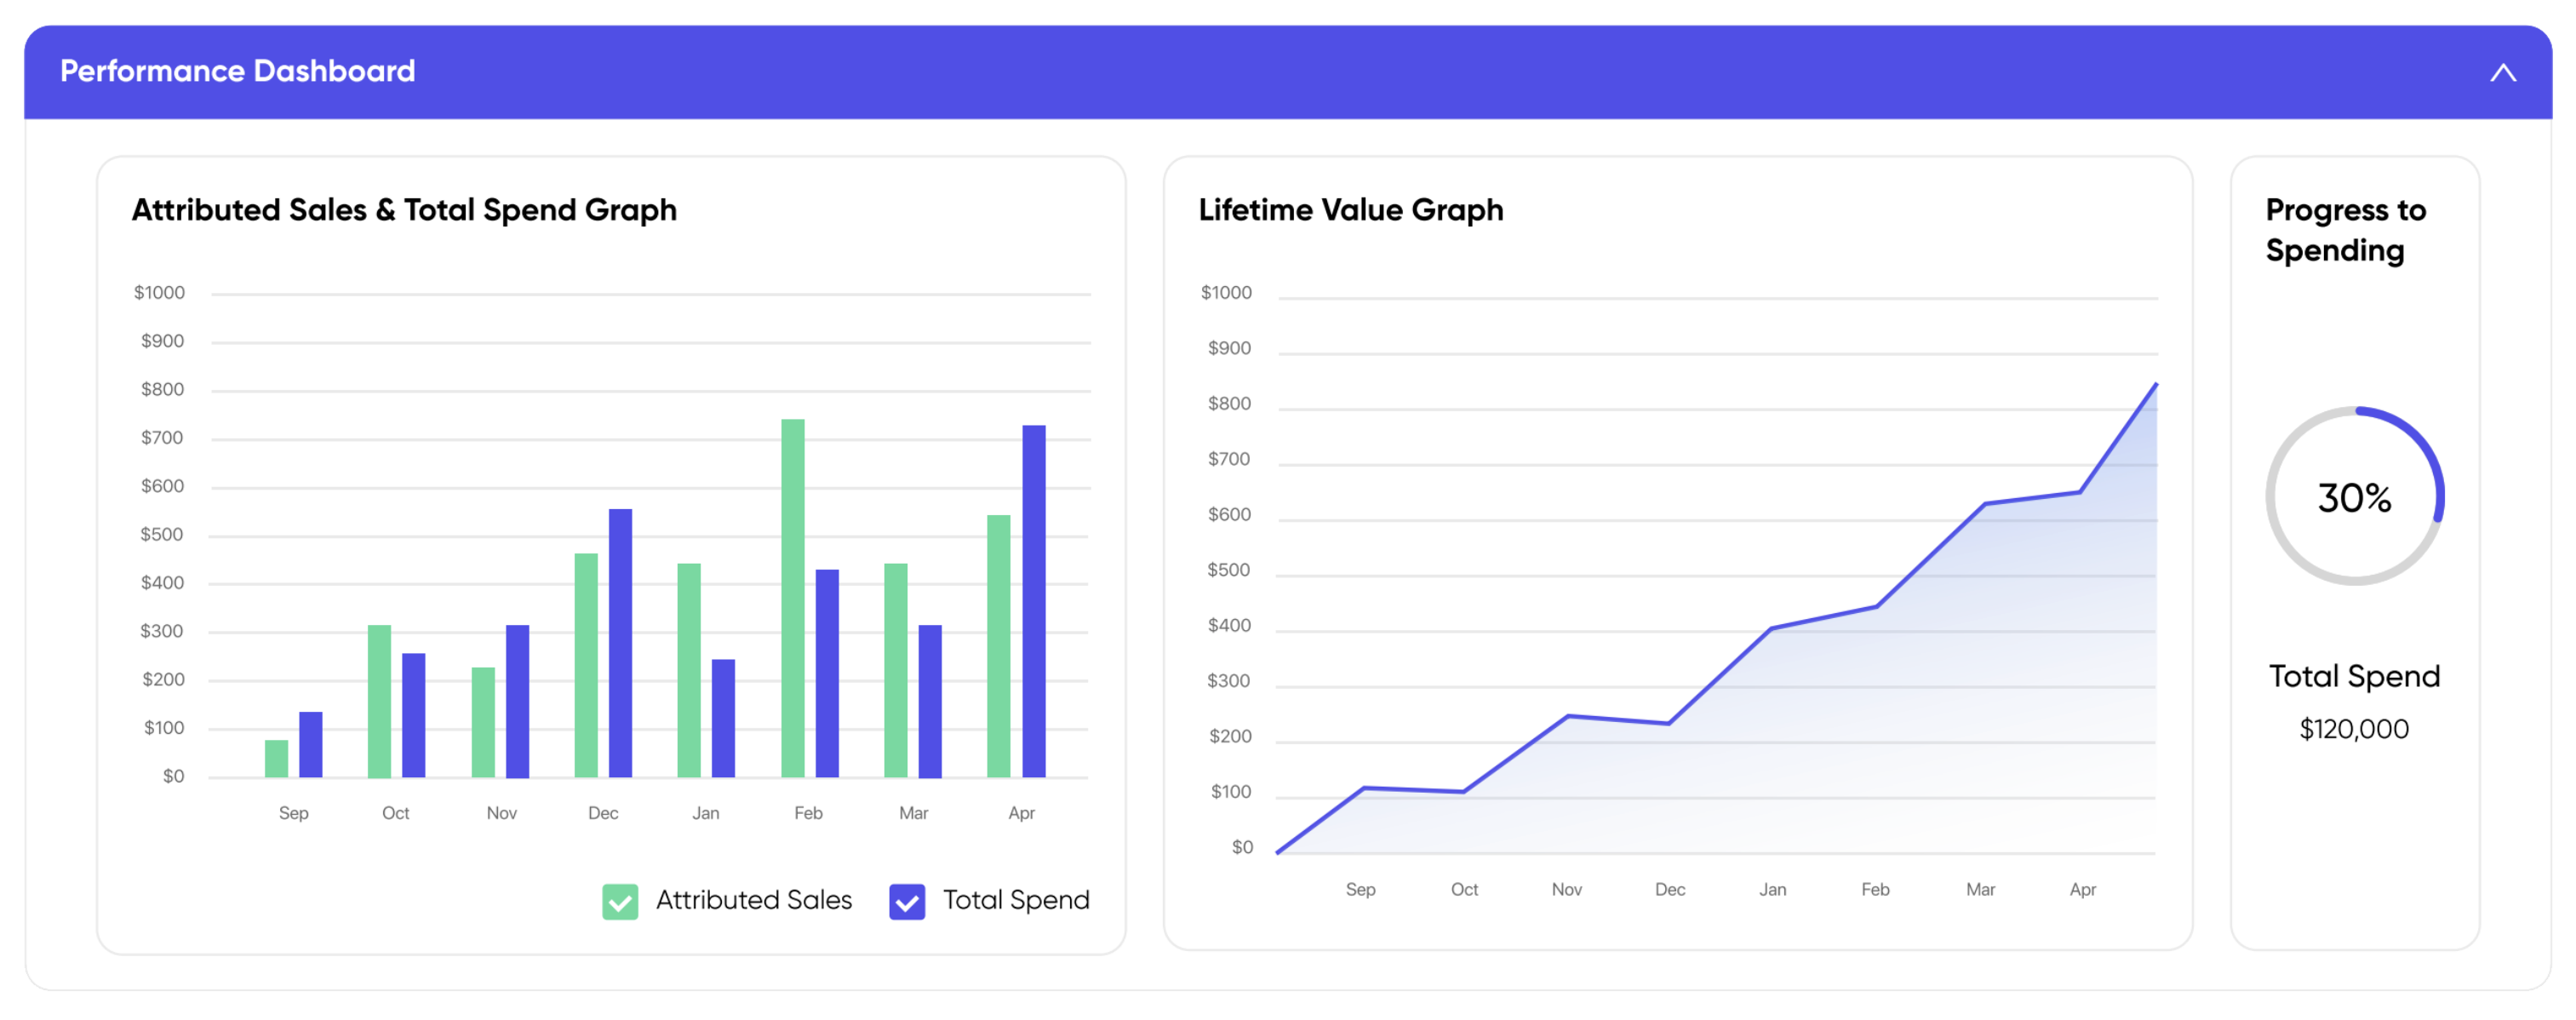Click the $120,000 total spend value
Viewport: 2576px width, 1020px height.
2354,729
